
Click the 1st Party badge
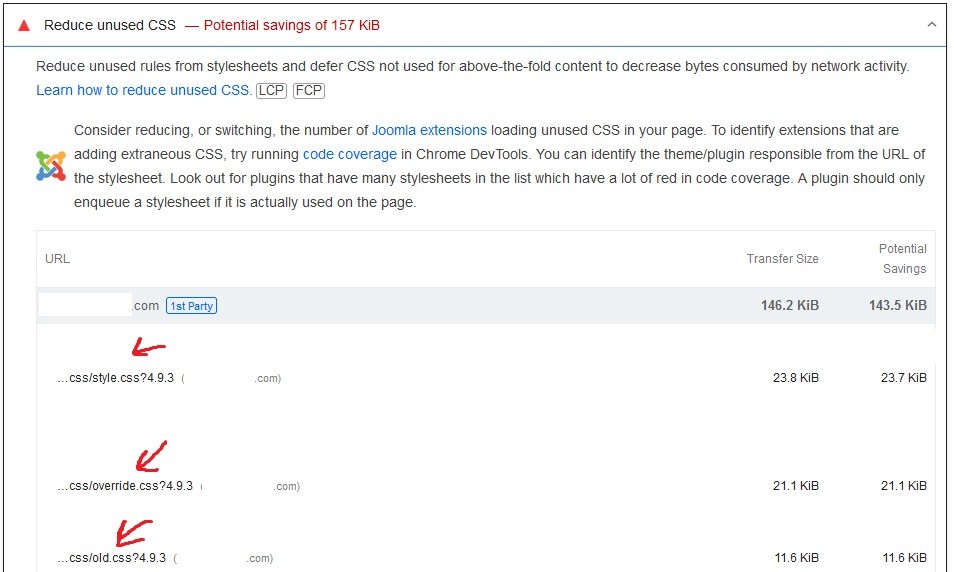191,306
